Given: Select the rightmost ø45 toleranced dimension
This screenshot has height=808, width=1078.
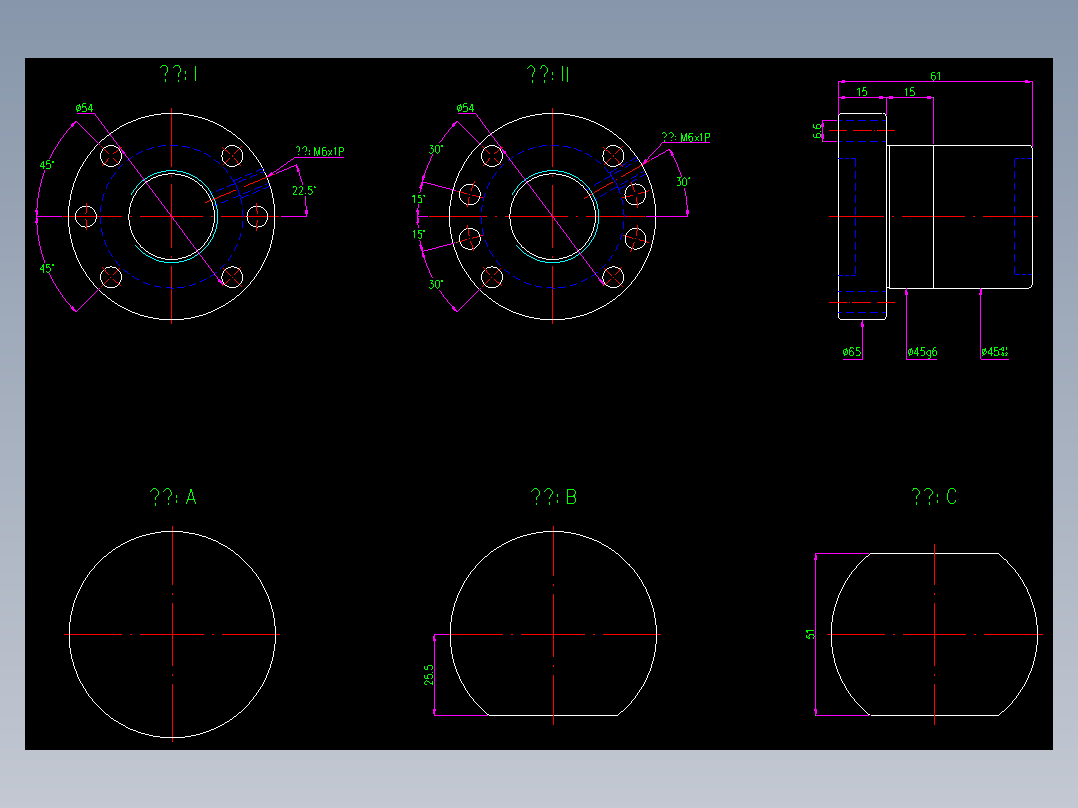Looking at the screenshot, I should (x=996, y=350).
